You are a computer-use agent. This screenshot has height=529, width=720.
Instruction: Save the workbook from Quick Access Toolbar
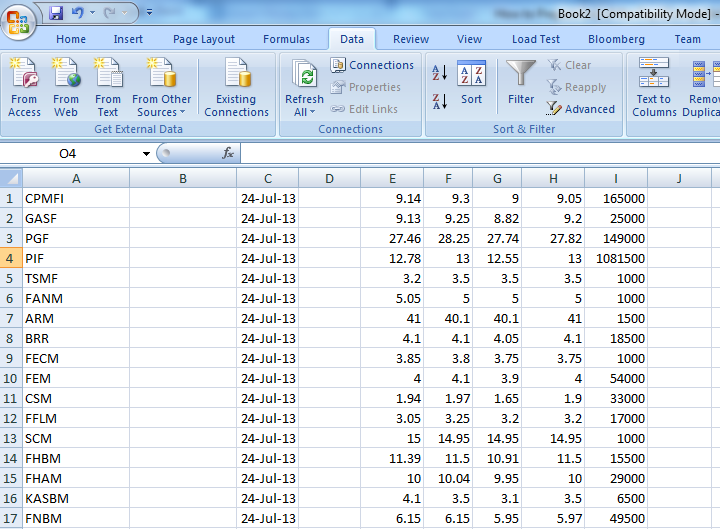(x=56, y=13)
